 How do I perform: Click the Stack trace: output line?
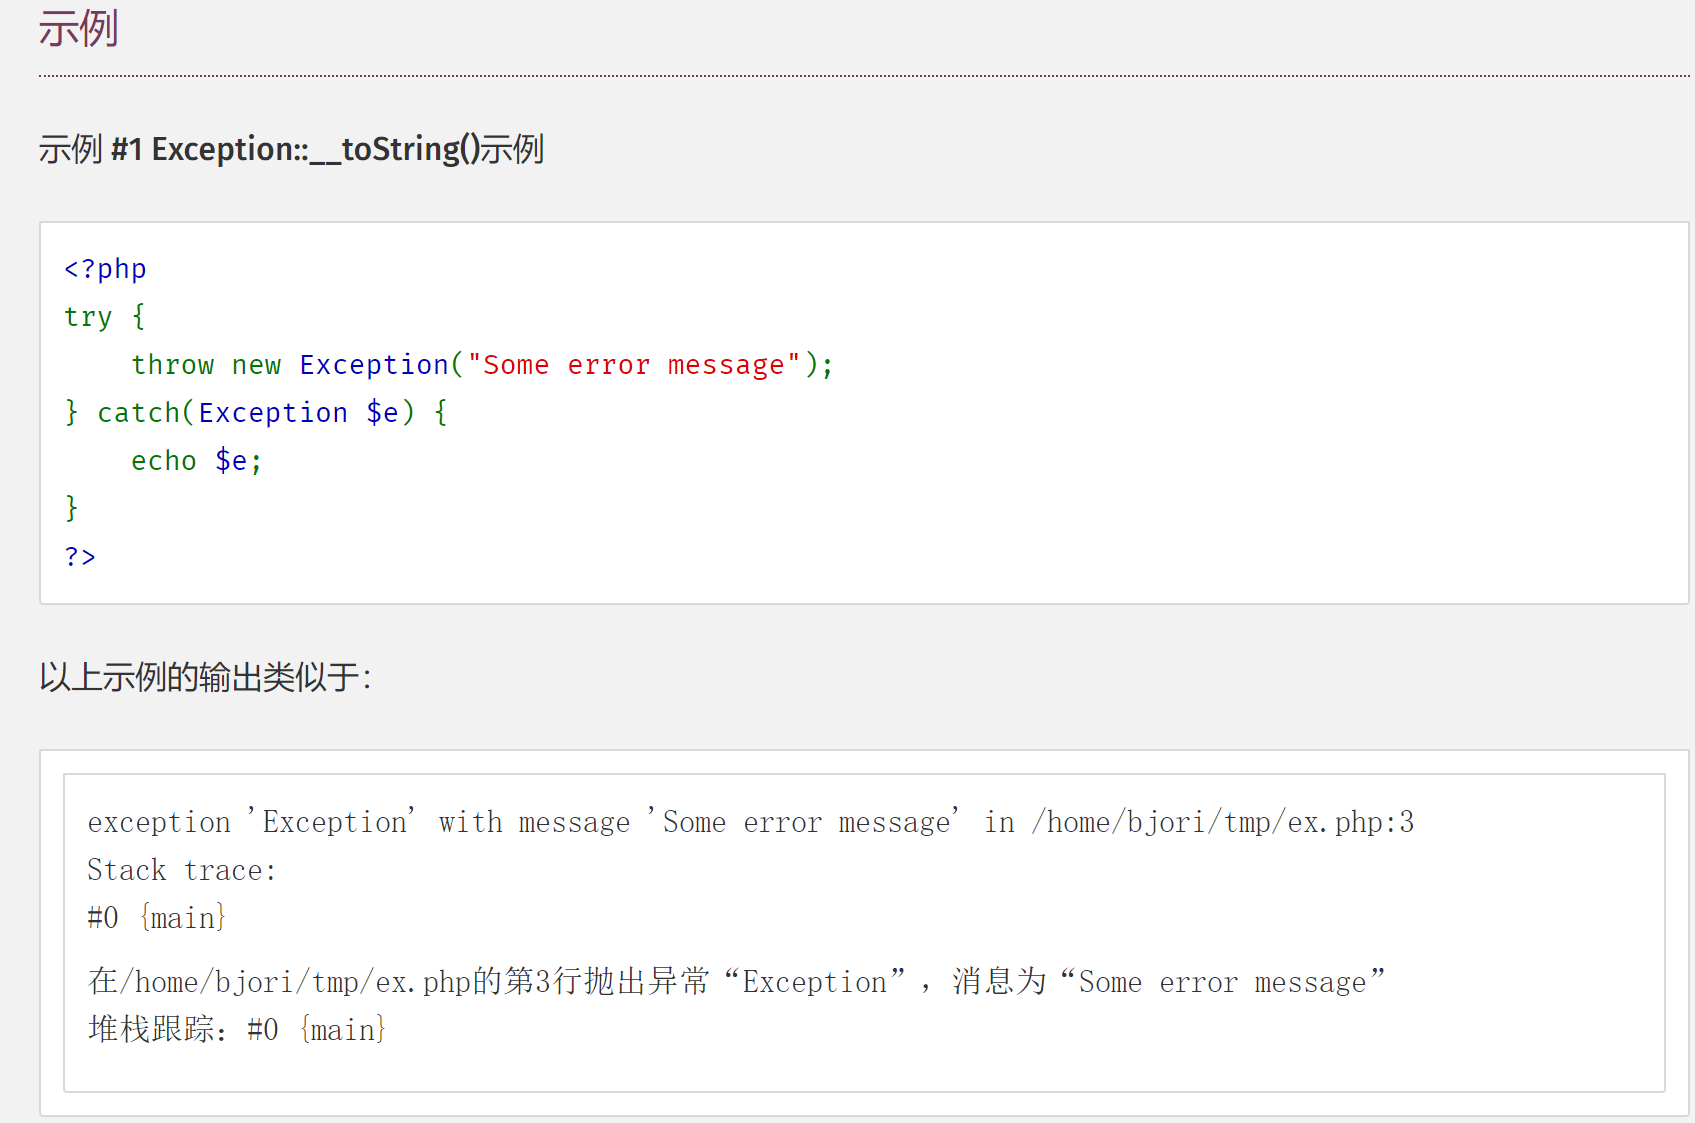tap(181, 870)
